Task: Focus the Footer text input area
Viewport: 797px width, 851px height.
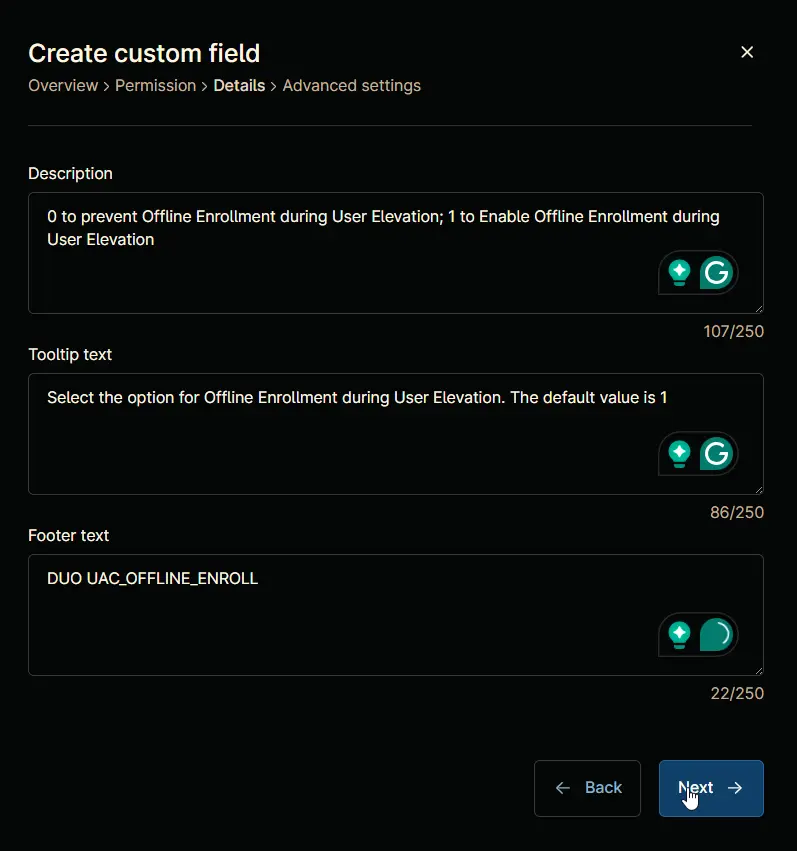Action: [396, 615]
